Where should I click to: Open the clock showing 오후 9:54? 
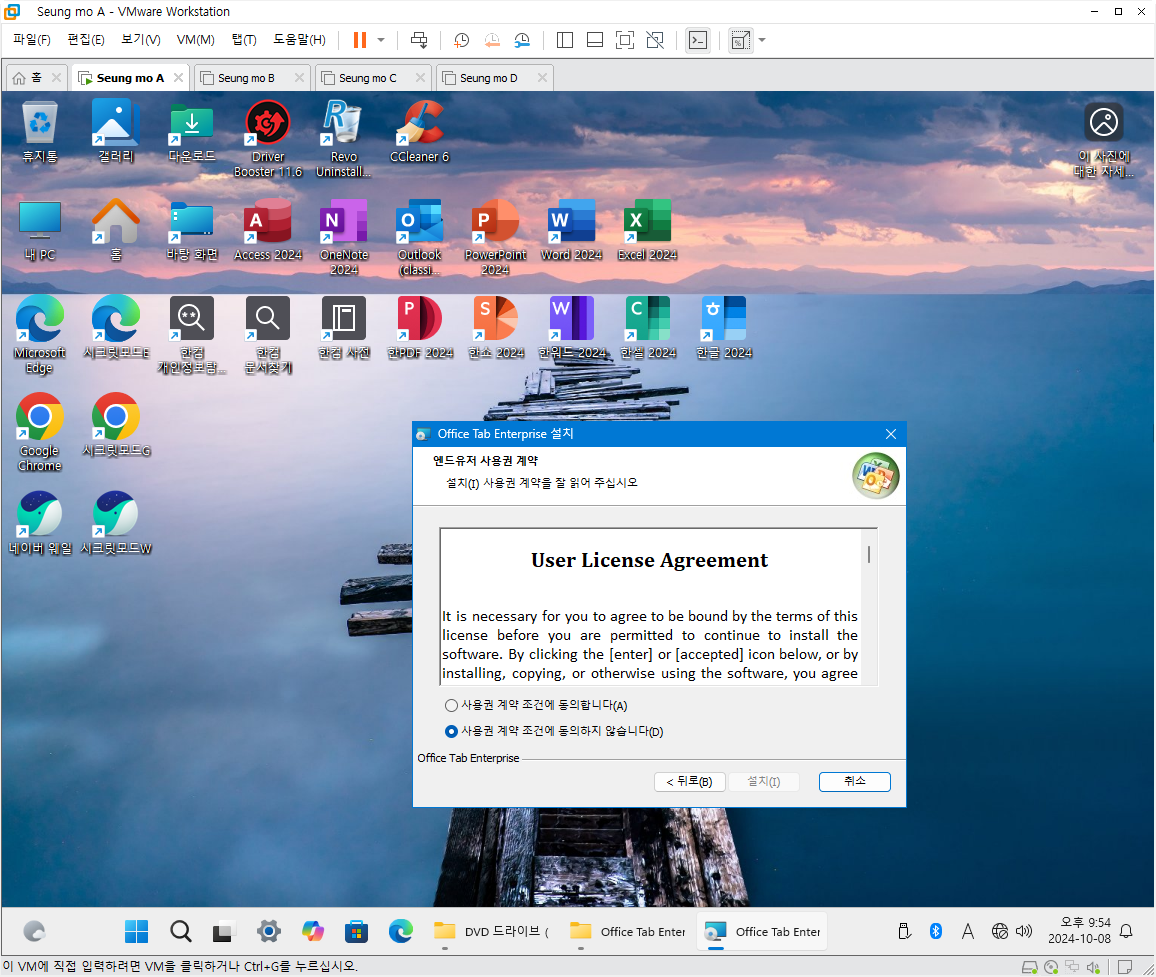tap(1079, 931)
